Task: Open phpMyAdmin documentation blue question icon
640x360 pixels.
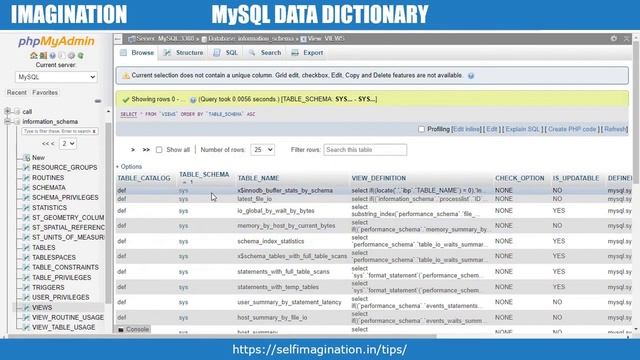Action: [x=52, y=55]
